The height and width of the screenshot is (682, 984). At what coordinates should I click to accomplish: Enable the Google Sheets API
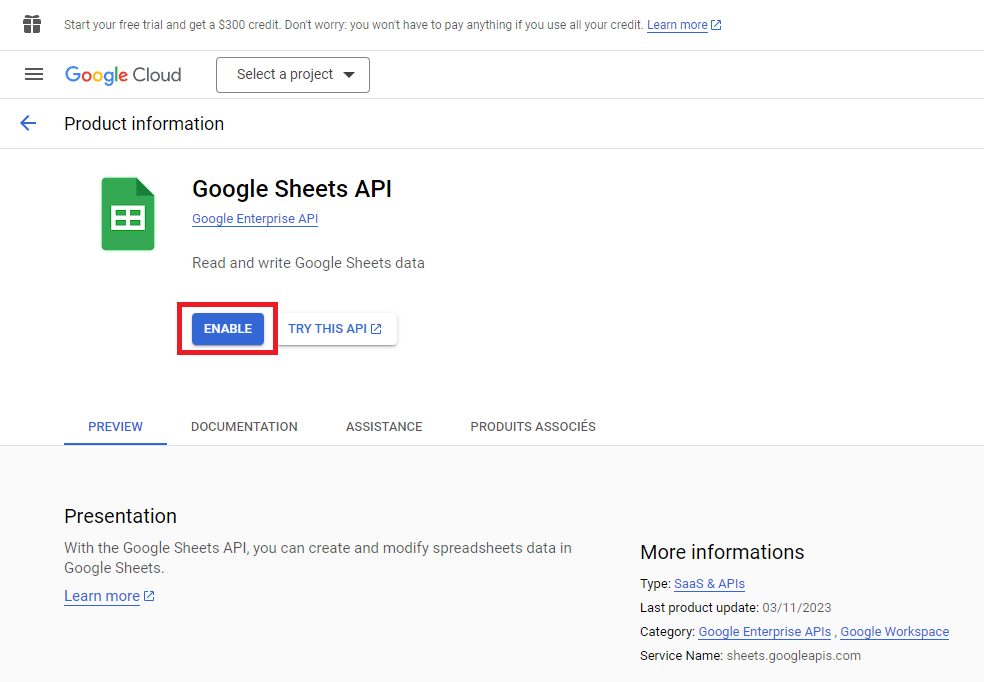[227, 328]
